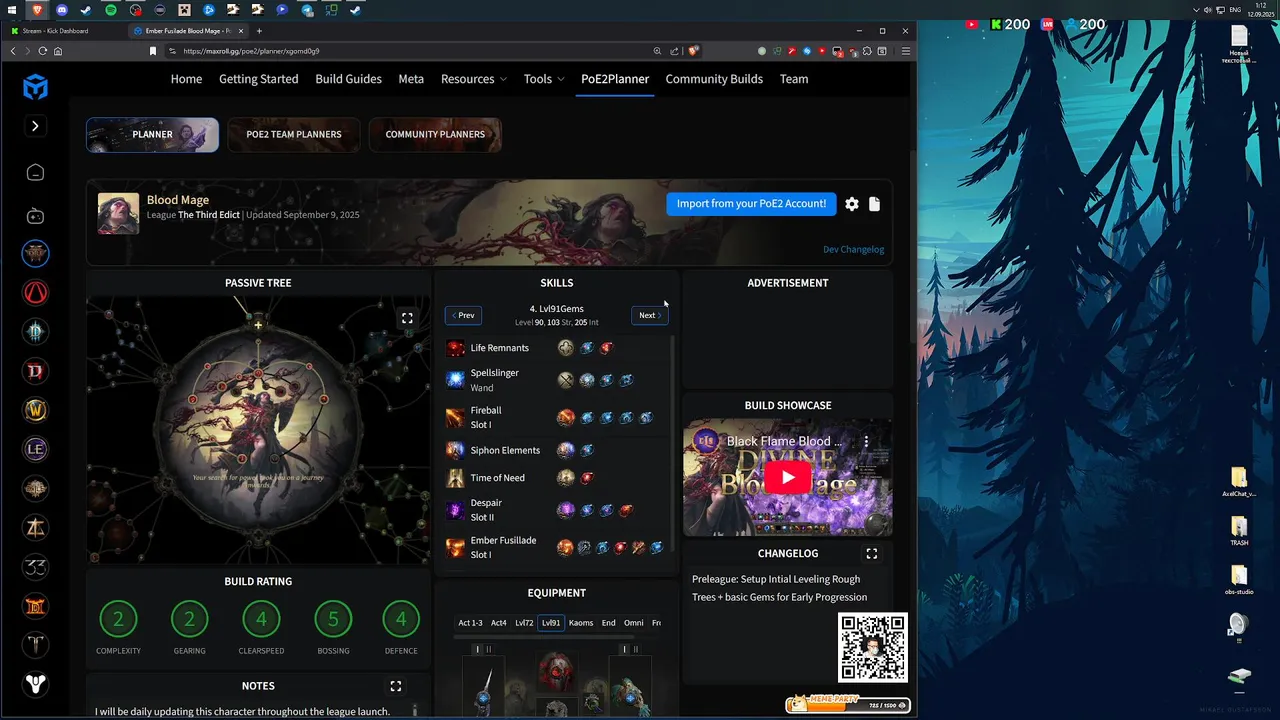Viewport: 1280px width, 720px height.
Task: Open a new browser tab
Action: (259, 31)
